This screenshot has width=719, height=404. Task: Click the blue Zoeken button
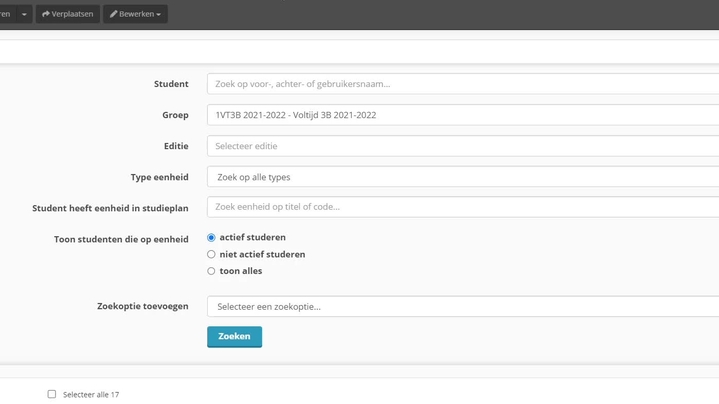(234, 337)
